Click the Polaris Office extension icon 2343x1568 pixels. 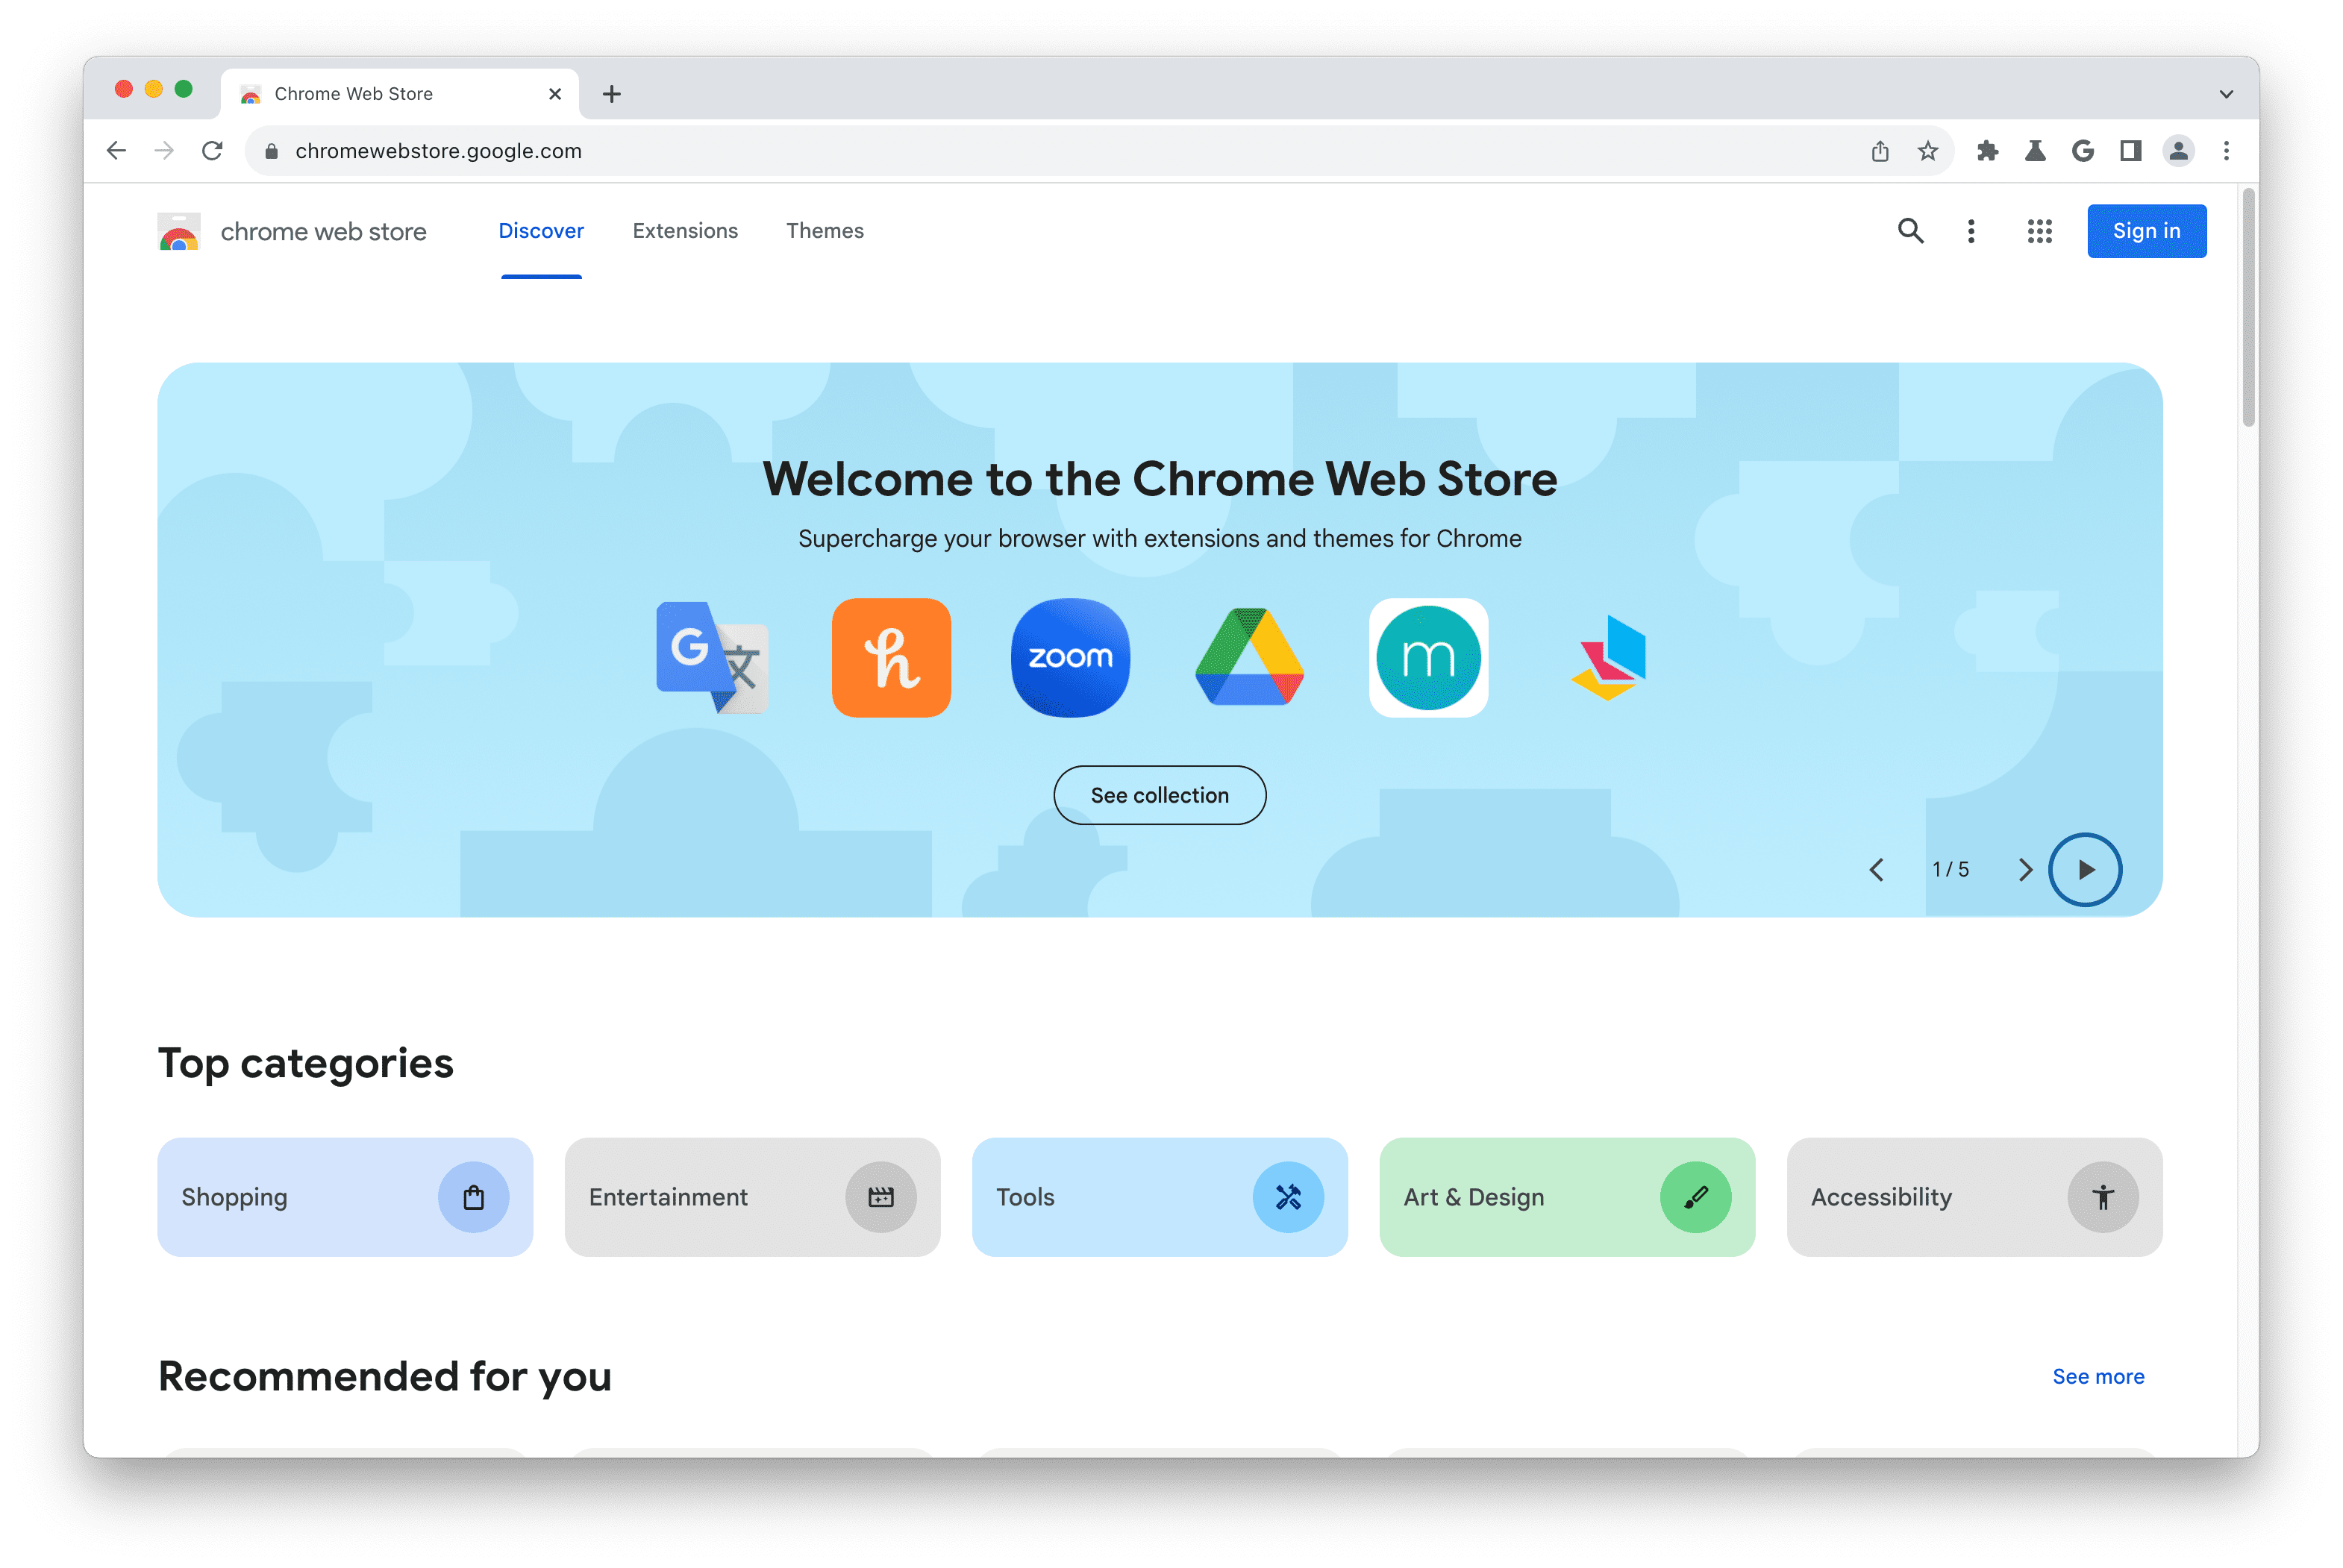(x=1608, y=656)
